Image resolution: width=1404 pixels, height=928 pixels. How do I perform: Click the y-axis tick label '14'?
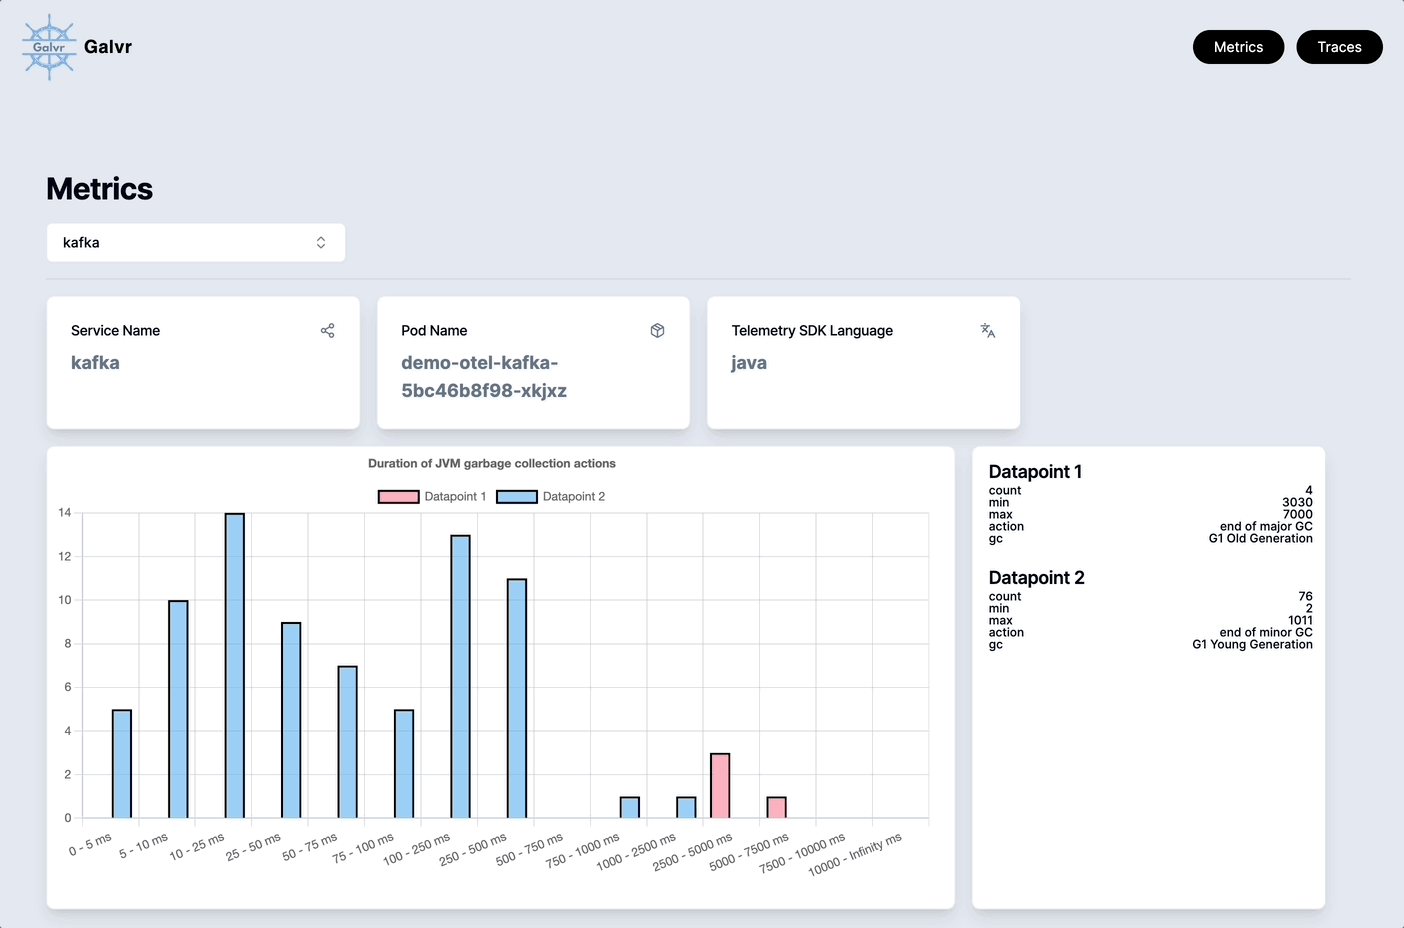tap(65, 513)
